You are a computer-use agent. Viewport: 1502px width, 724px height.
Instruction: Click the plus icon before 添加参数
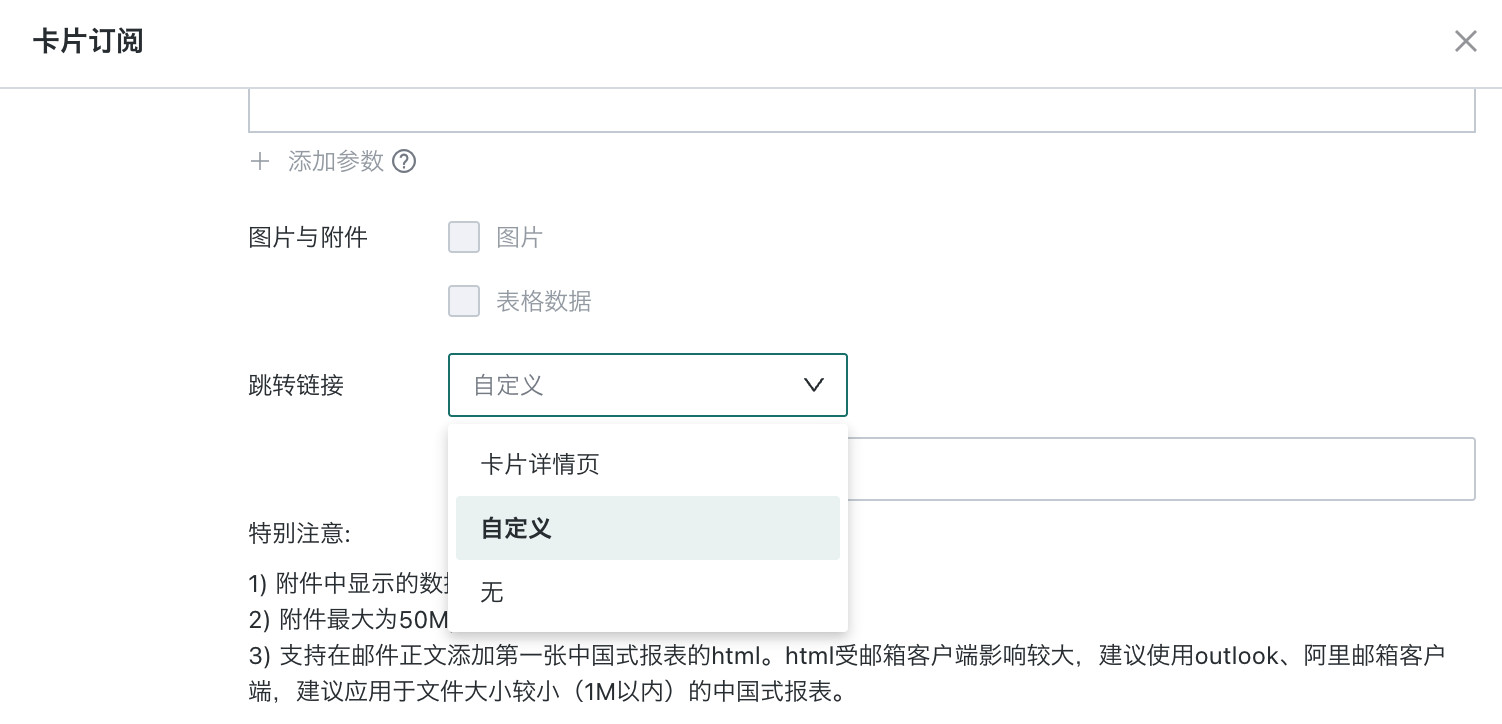(x=260, y=161)
